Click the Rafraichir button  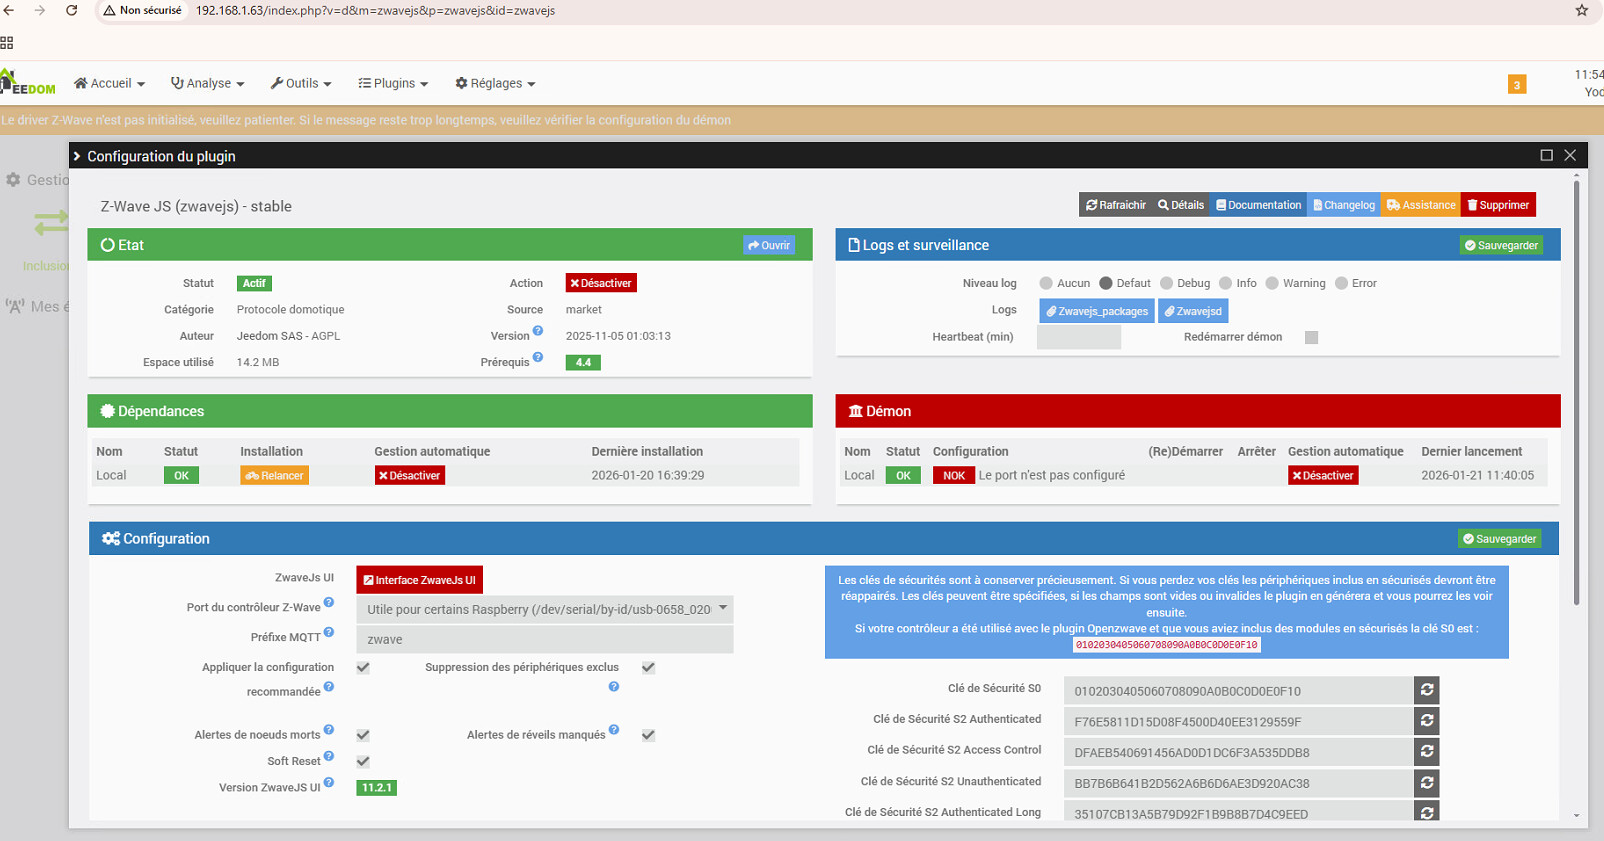(x=1116, y=205)
